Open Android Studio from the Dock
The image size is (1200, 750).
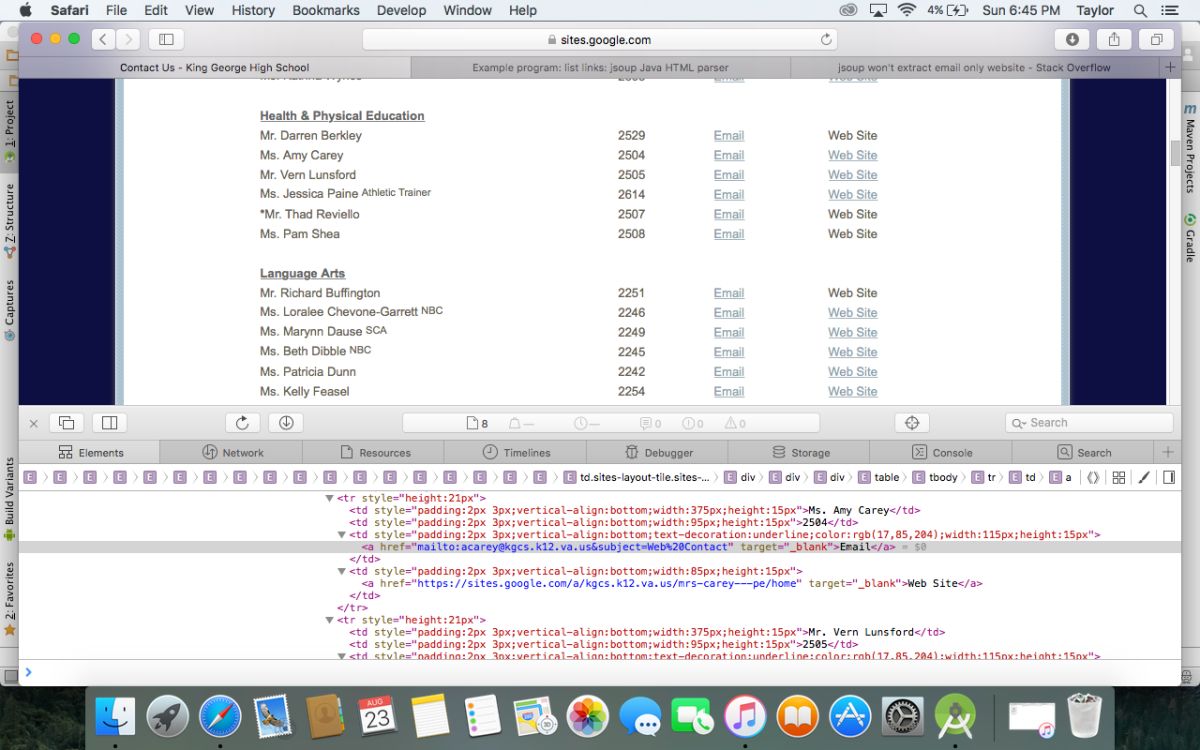tap(955, 716)
